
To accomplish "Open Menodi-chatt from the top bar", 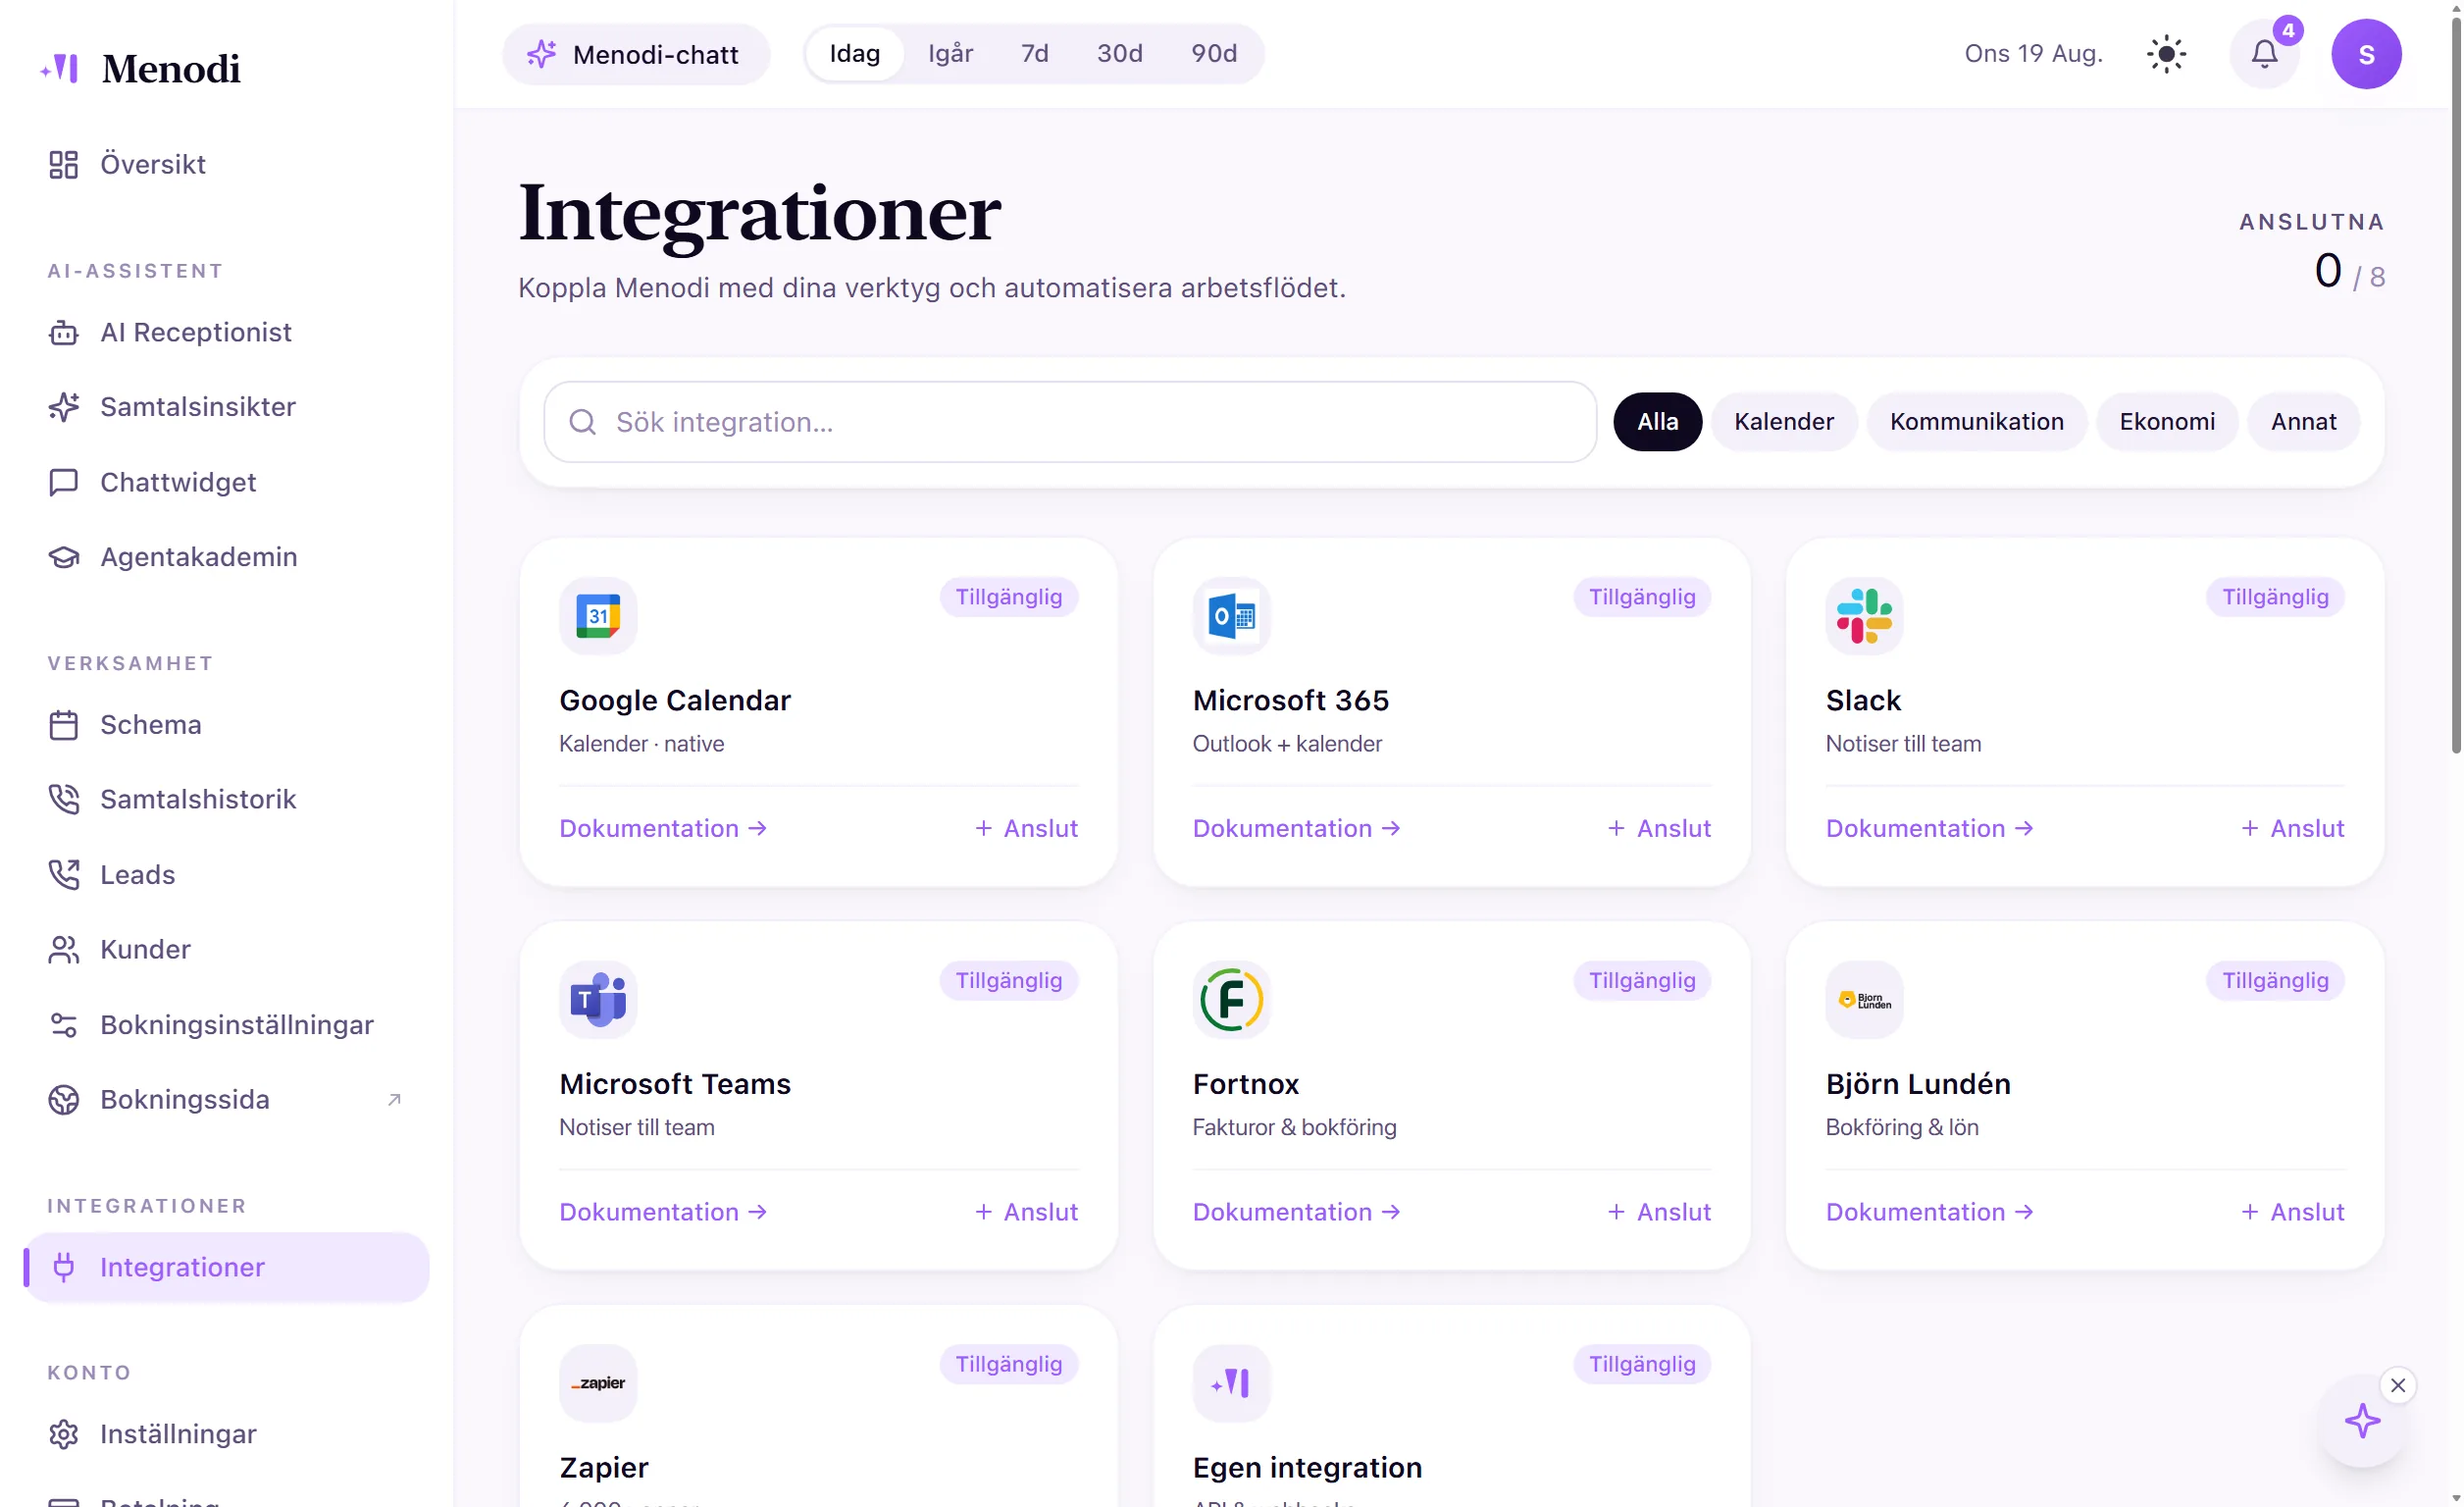I will (x=636, y=54).
